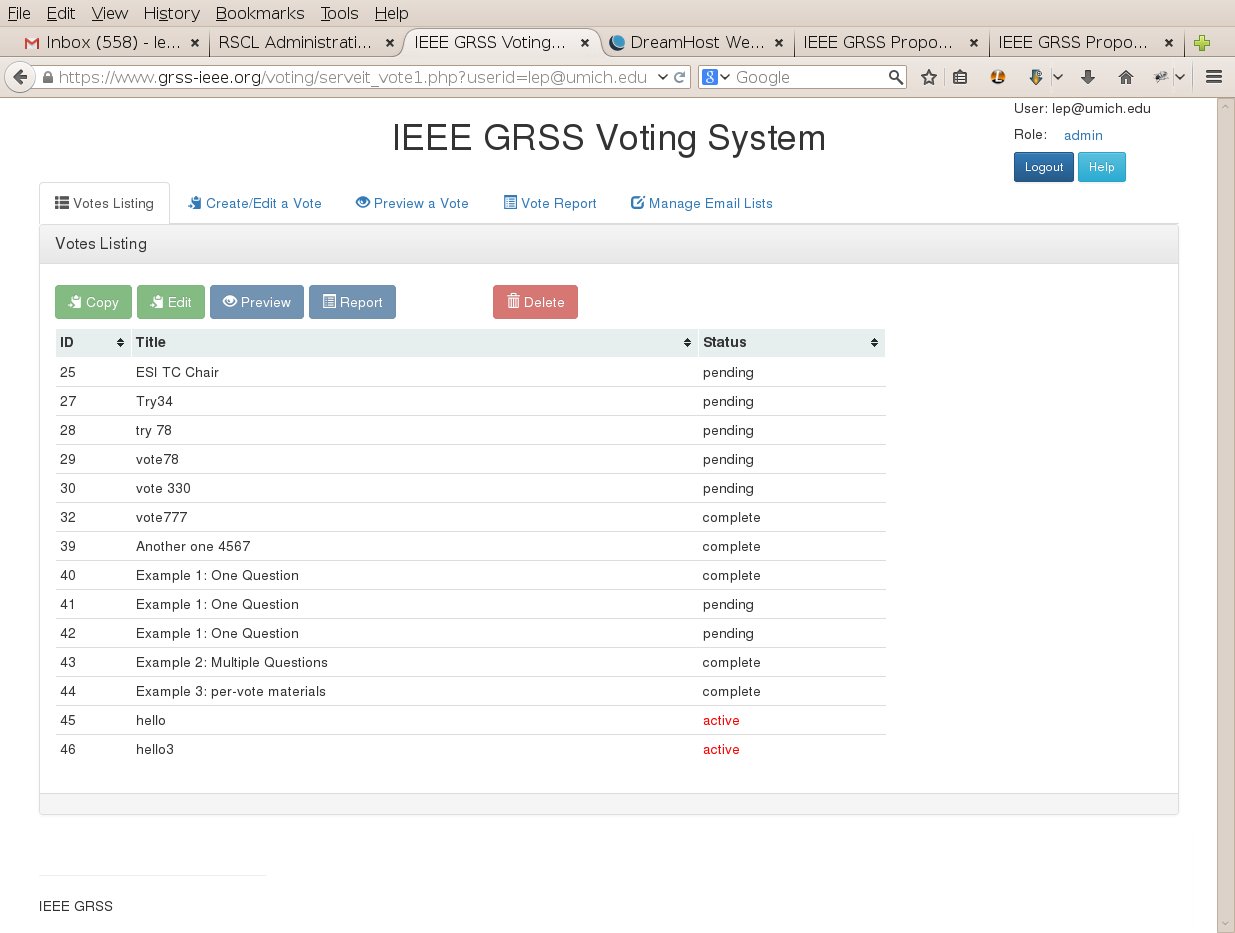1235x933 pixels.
Task: Click the admin role link
Action: 1083,135
